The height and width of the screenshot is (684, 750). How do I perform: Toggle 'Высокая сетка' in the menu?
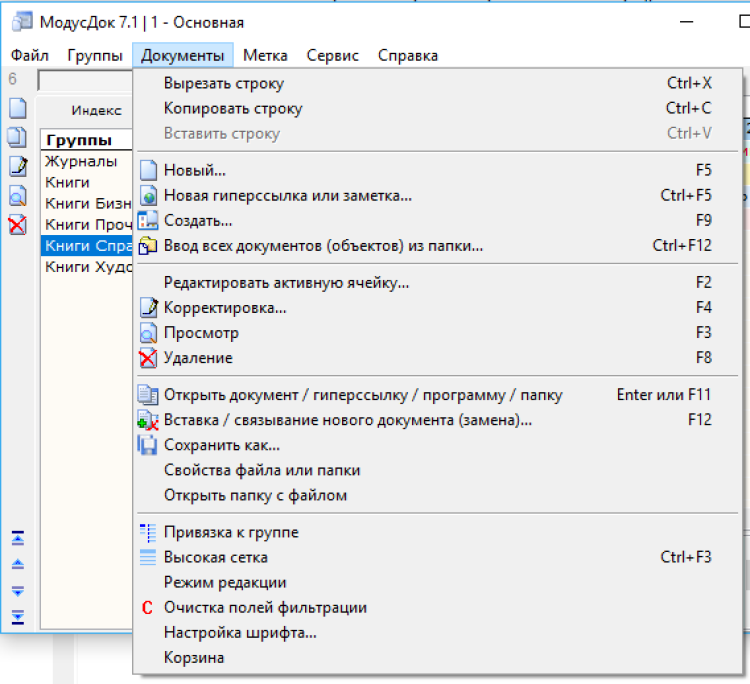pos(215,557)
